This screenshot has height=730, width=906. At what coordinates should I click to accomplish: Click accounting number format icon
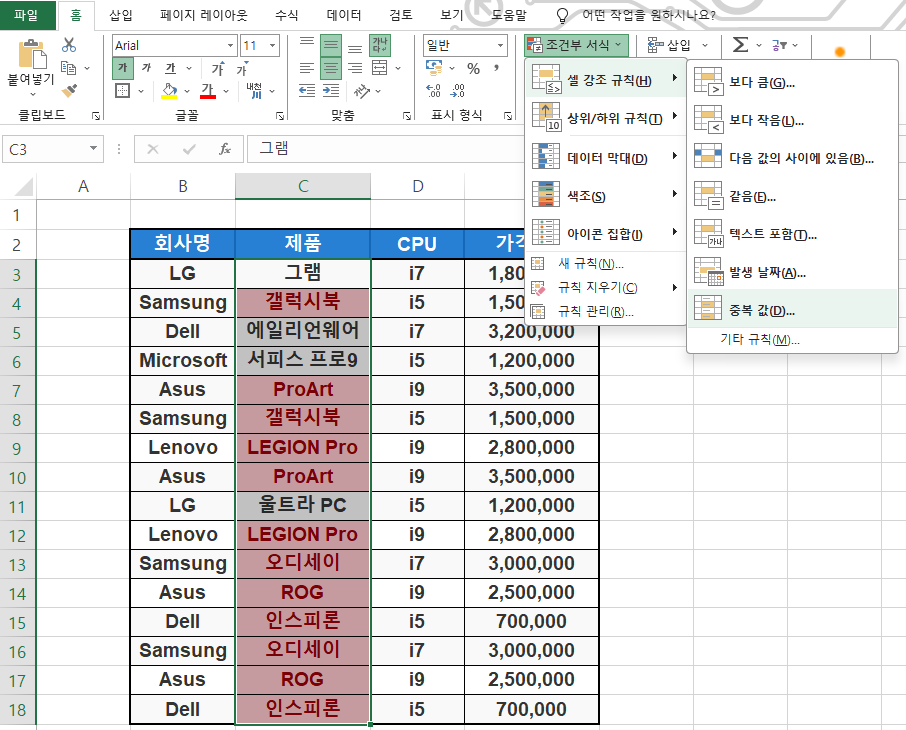click(x=434, y=68)
